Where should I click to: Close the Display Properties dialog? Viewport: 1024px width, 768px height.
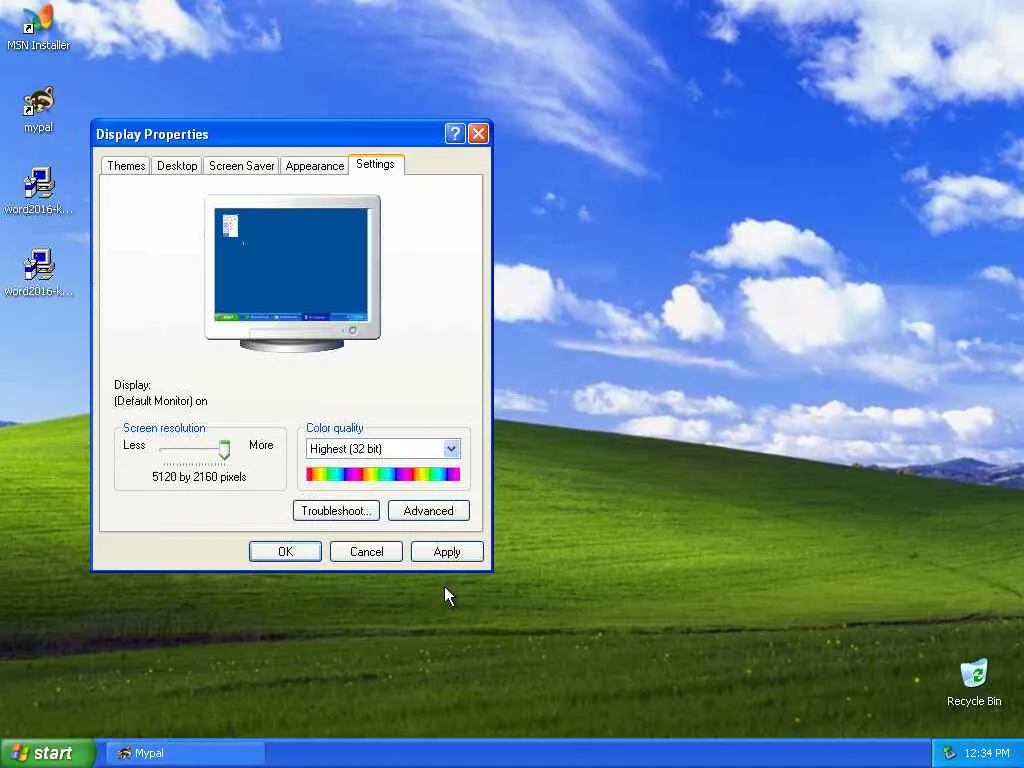478,134
